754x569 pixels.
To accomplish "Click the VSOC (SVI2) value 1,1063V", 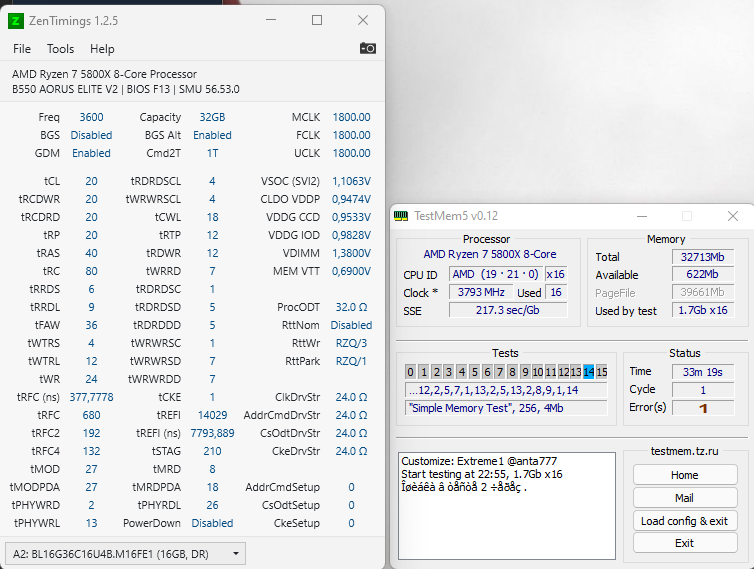I will [x=351, y=181].
